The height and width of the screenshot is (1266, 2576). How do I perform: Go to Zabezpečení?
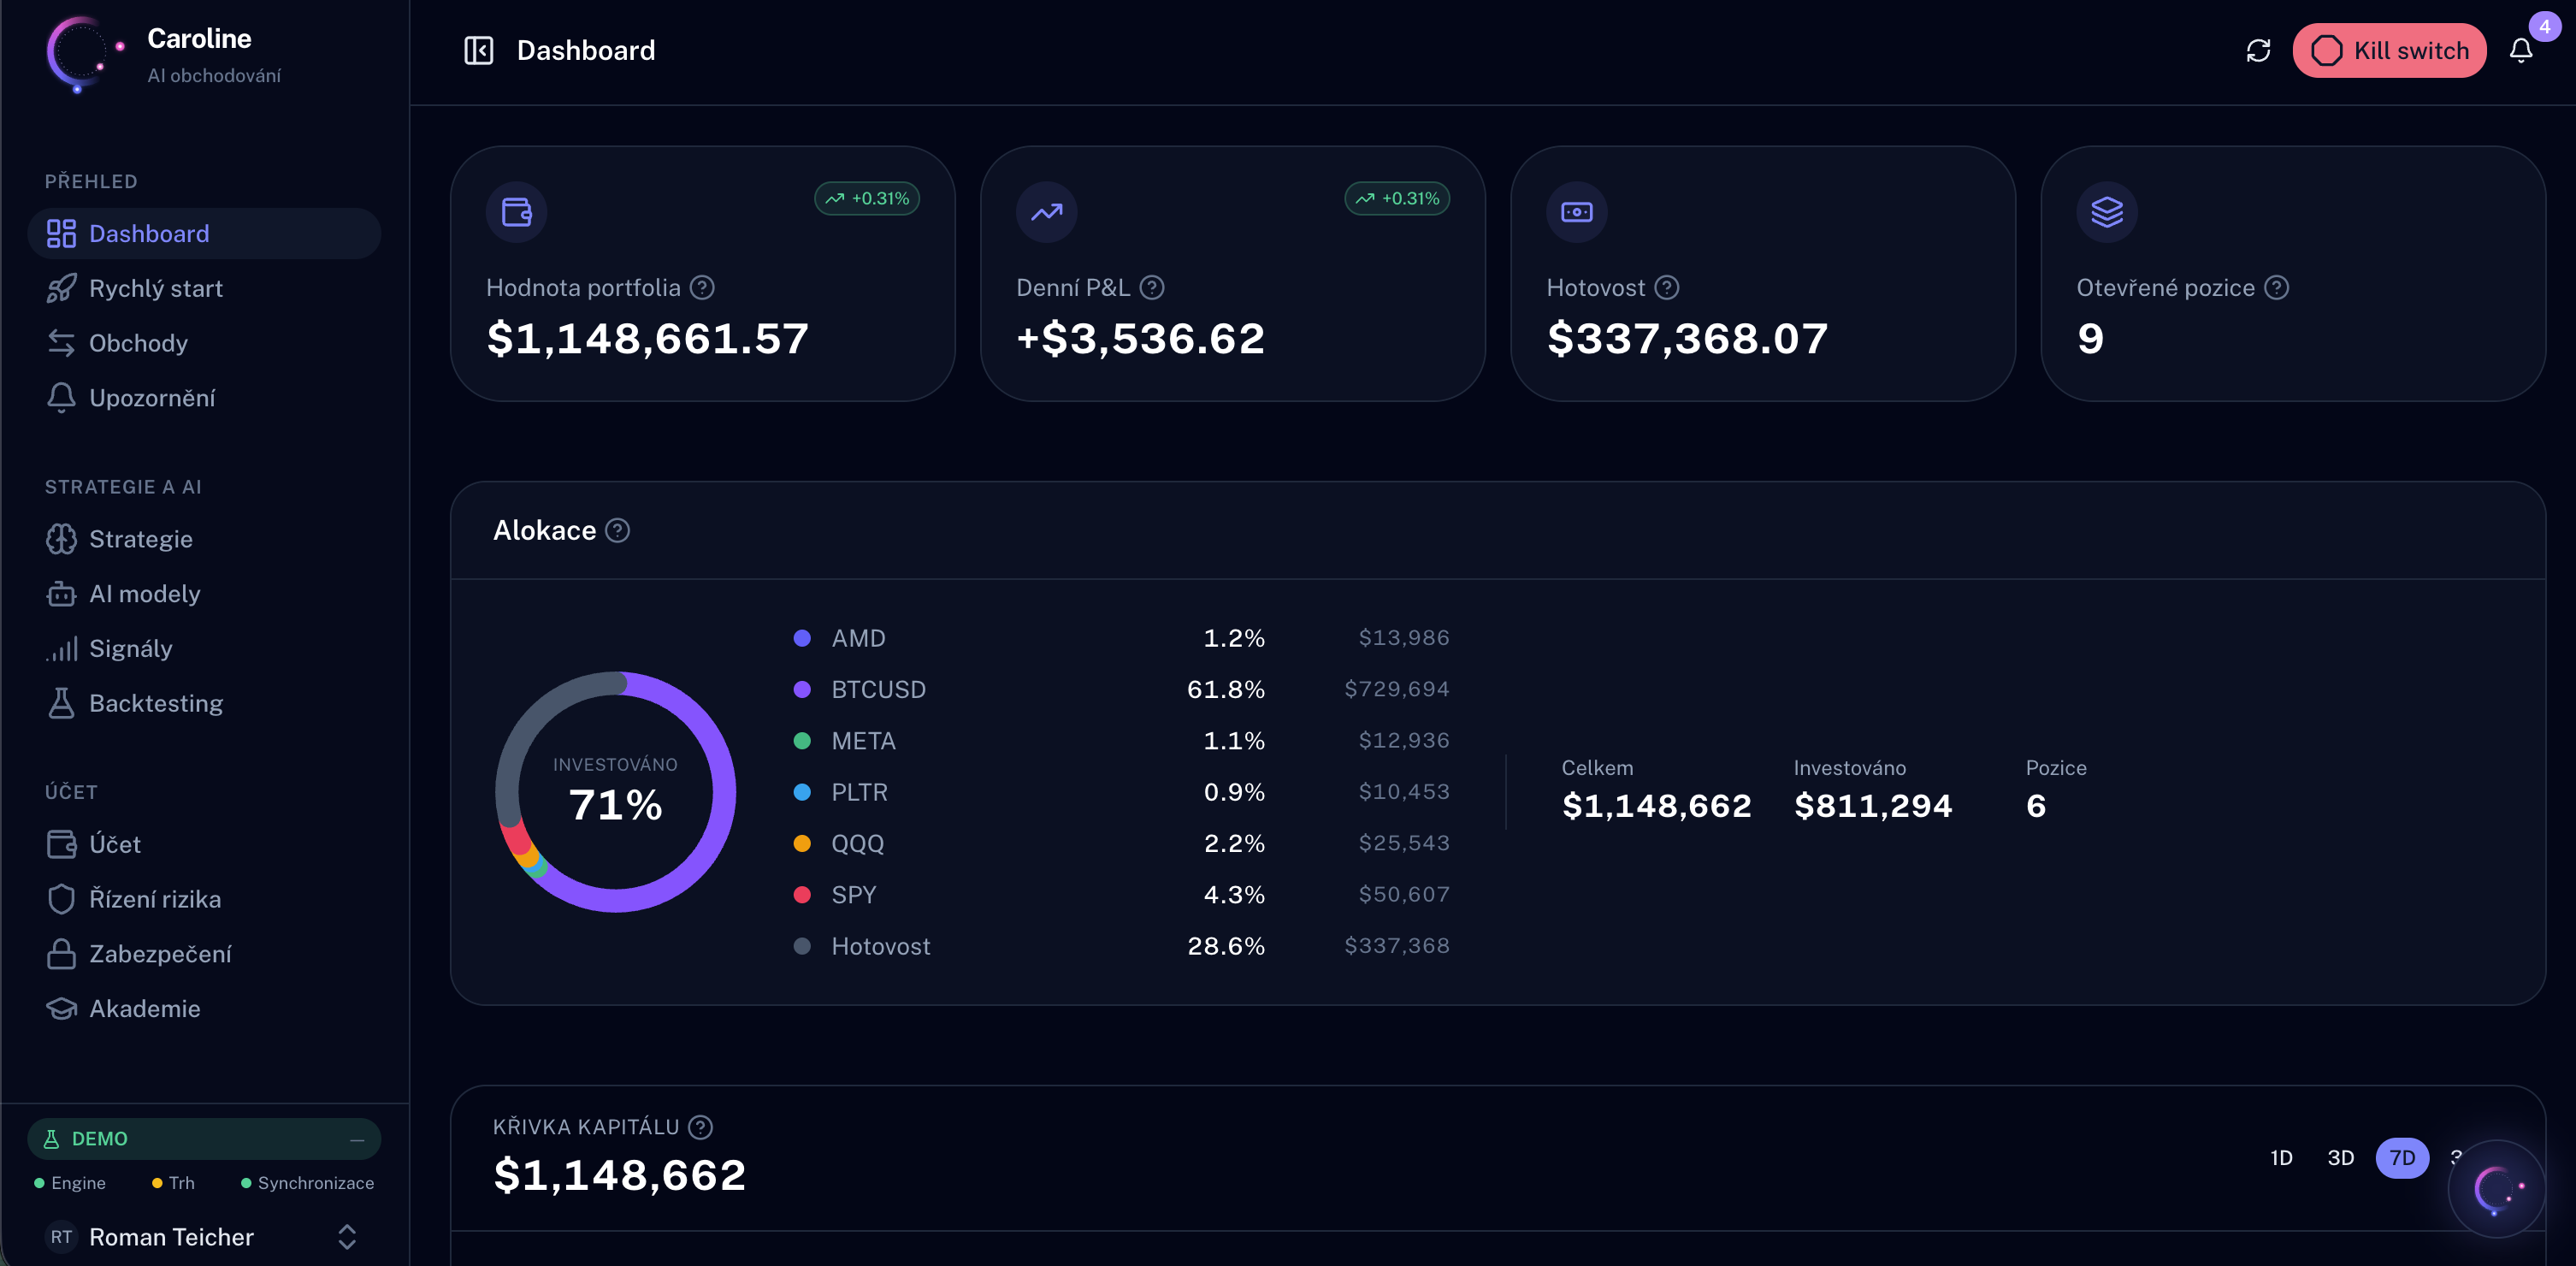click(x=204, y=954)
